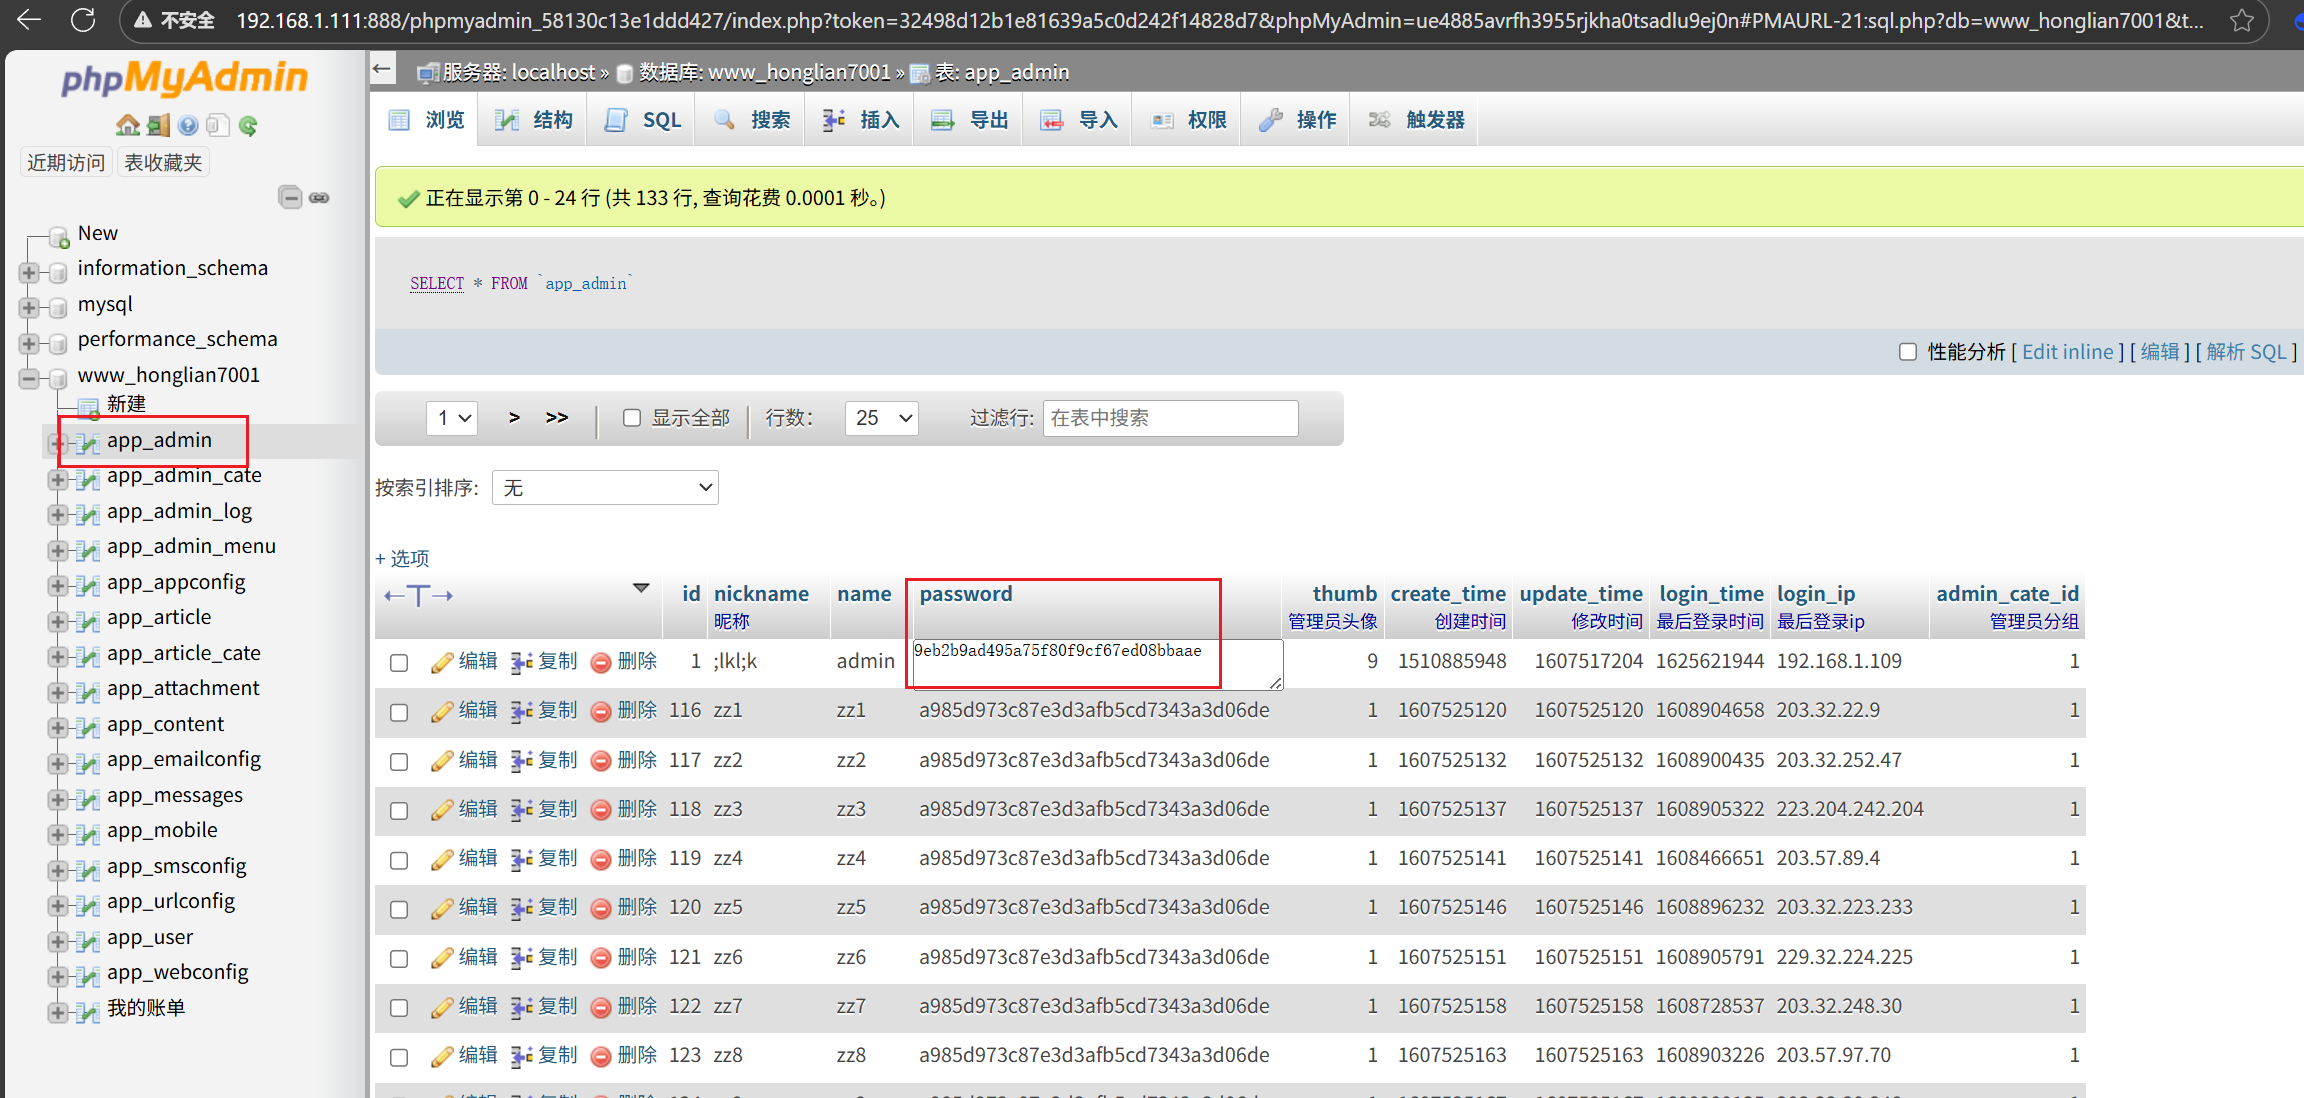This screenshot has height=1098, width=2304.
Task: Click the Edit inline link
Action: pos(2067,352)
